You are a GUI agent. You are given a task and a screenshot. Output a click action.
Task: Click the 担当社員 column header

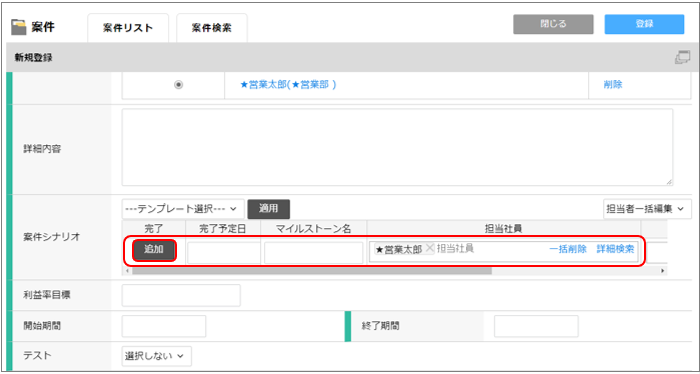504,229
